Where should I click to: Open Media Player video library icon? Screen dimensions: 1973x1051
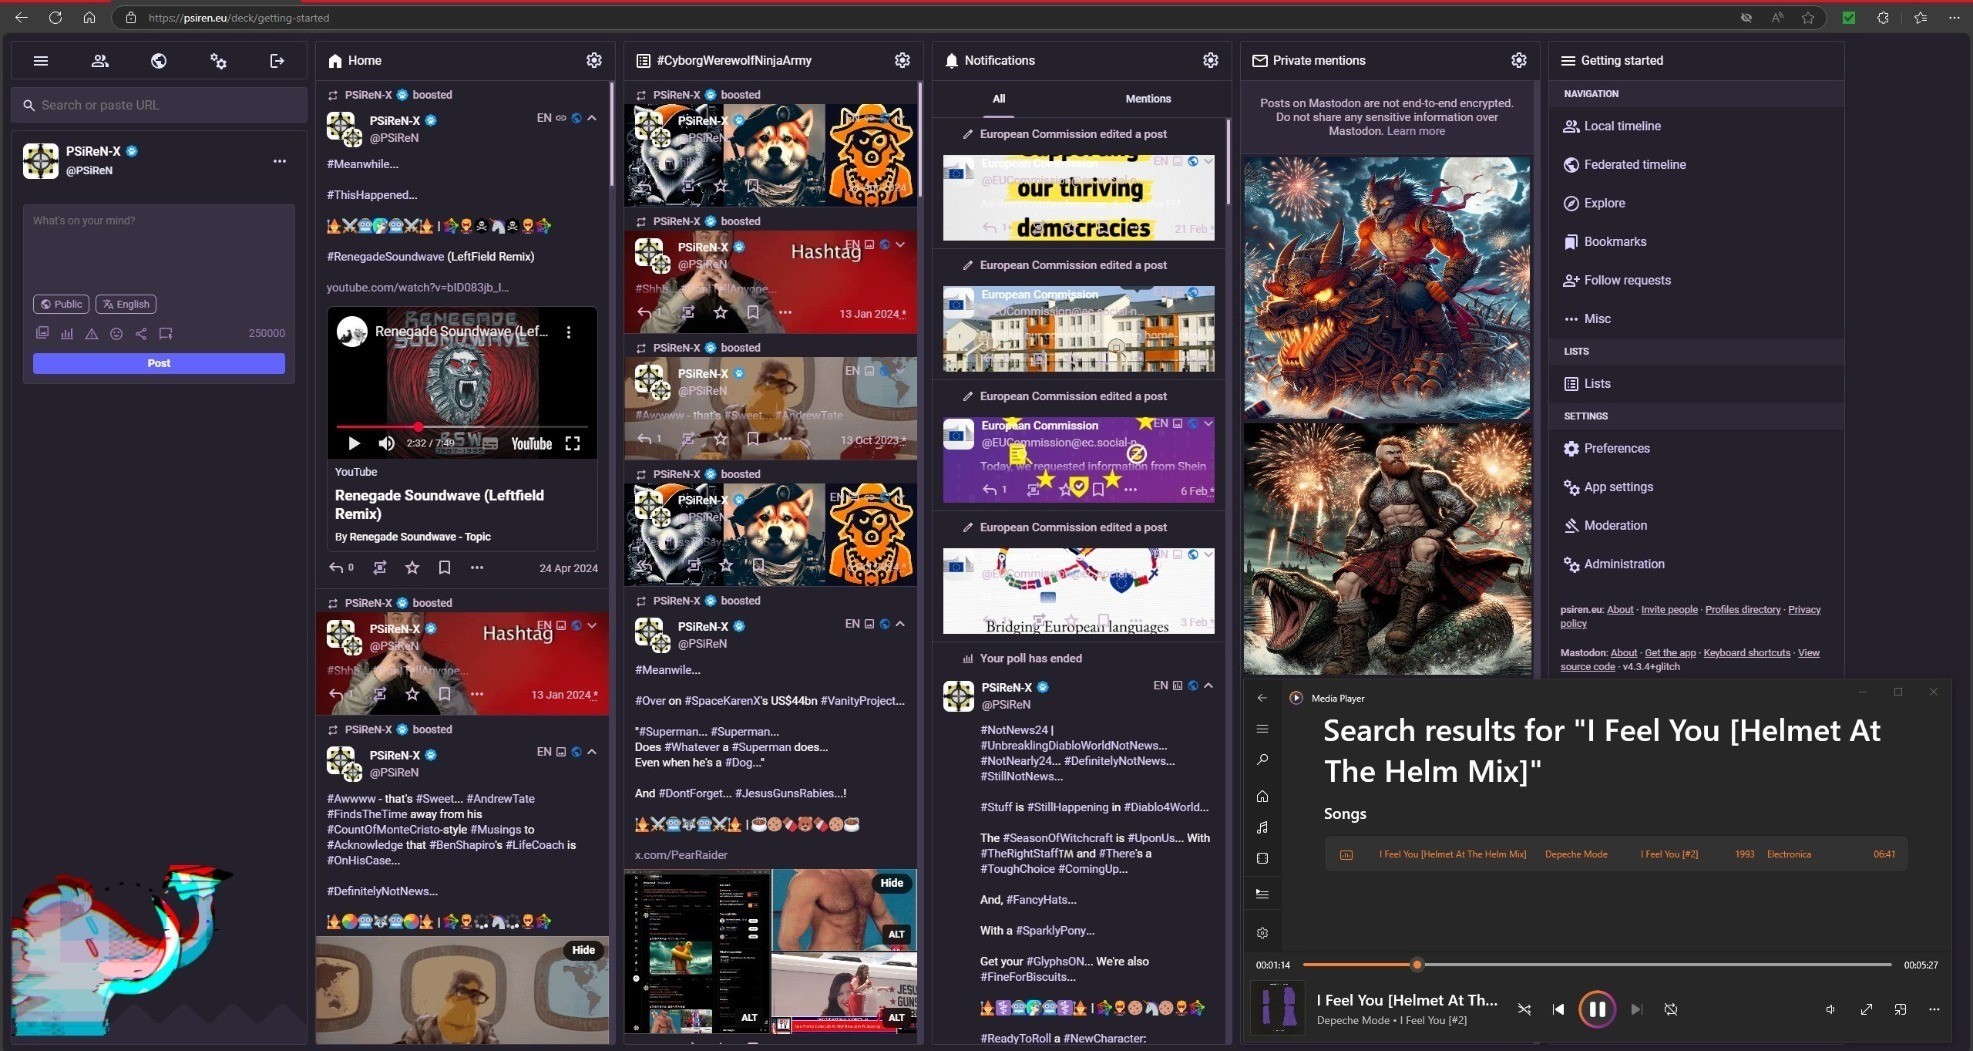[x=1263, y=858]
